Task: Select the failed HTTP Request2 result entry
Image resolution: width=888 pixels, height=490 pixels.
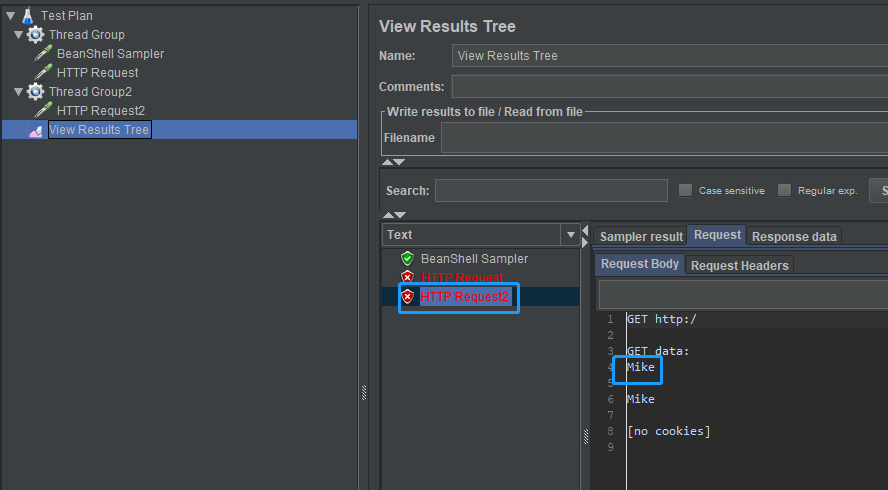Action: click(465, 297)
